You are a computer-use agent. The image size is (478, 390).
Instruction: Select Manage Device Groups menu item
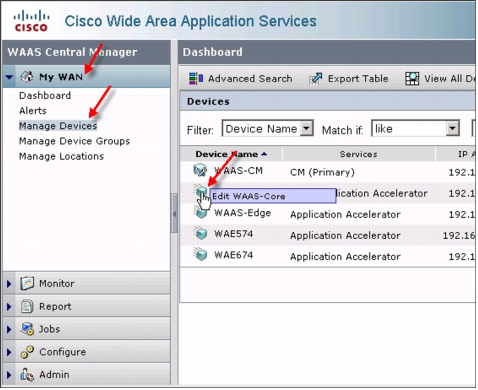(74, 141)
